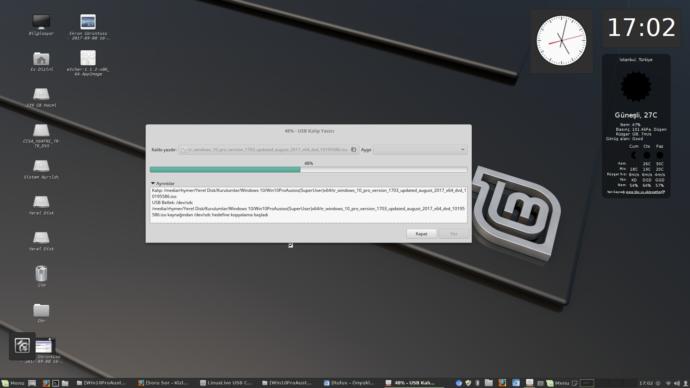
Task: Open the second Yerel Disk drive icon
Action: pos(41,238)
